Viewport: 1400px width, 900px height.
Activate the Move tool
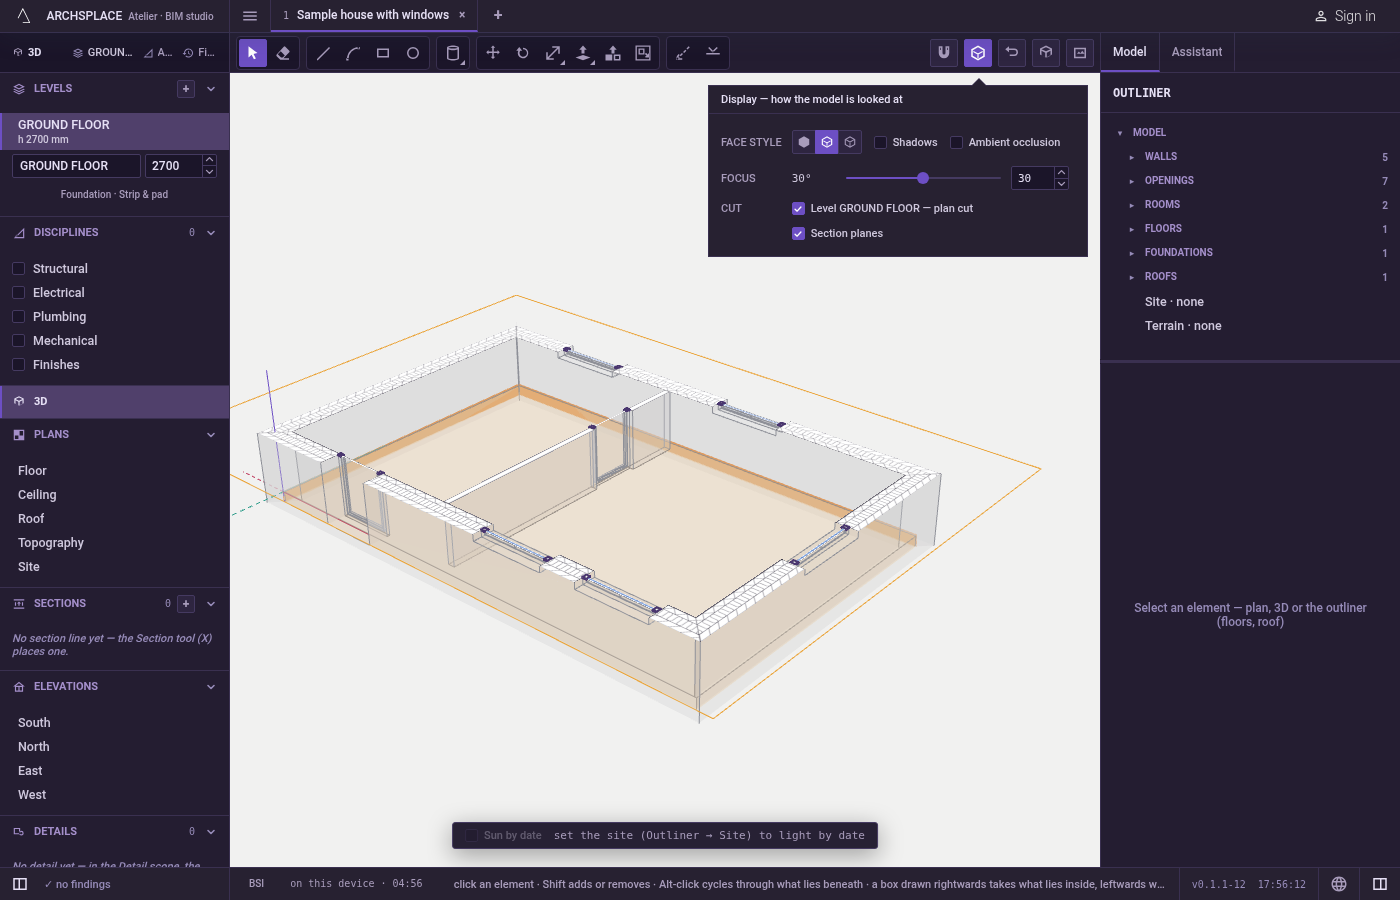click(493, 53)
